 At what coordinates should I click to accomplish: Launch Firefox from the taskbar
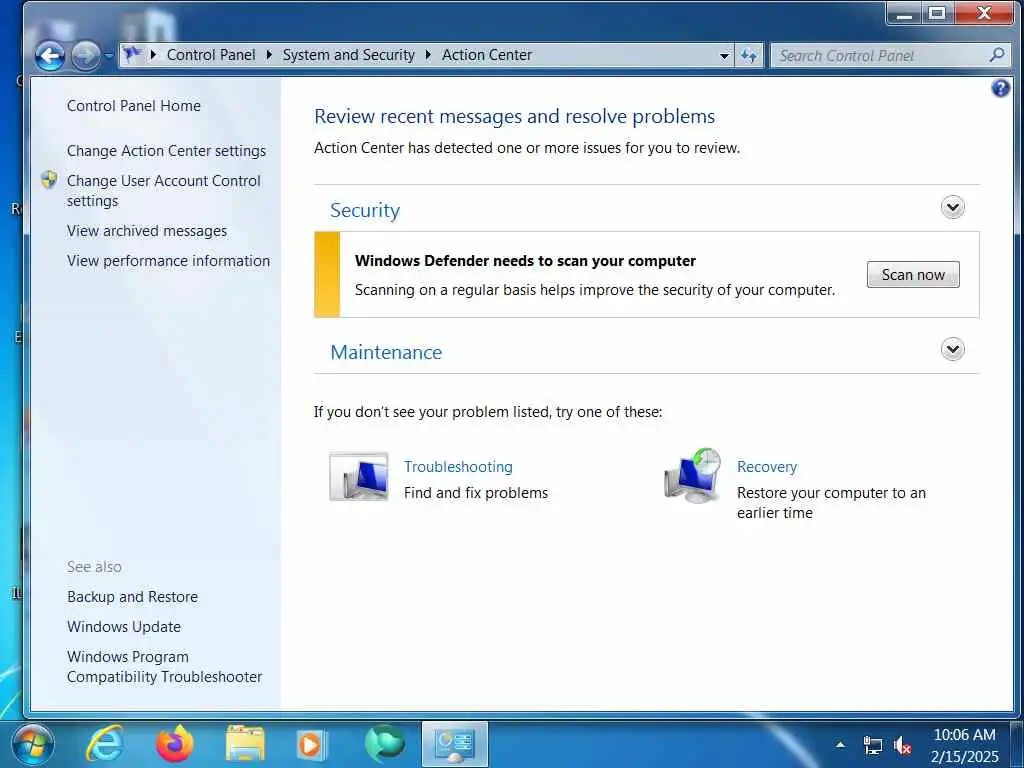(175, 744)
